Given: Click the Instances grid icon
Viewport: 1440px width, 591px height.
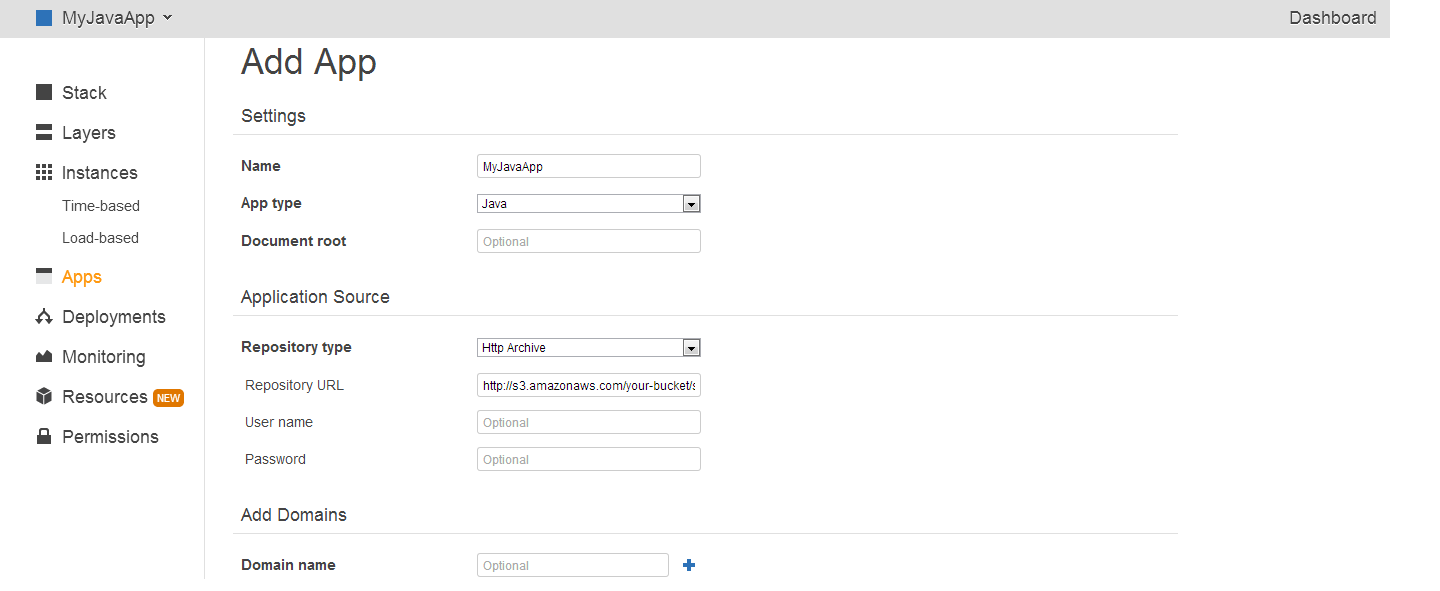Looking at the screenshot, I should (x=44, y=172).
